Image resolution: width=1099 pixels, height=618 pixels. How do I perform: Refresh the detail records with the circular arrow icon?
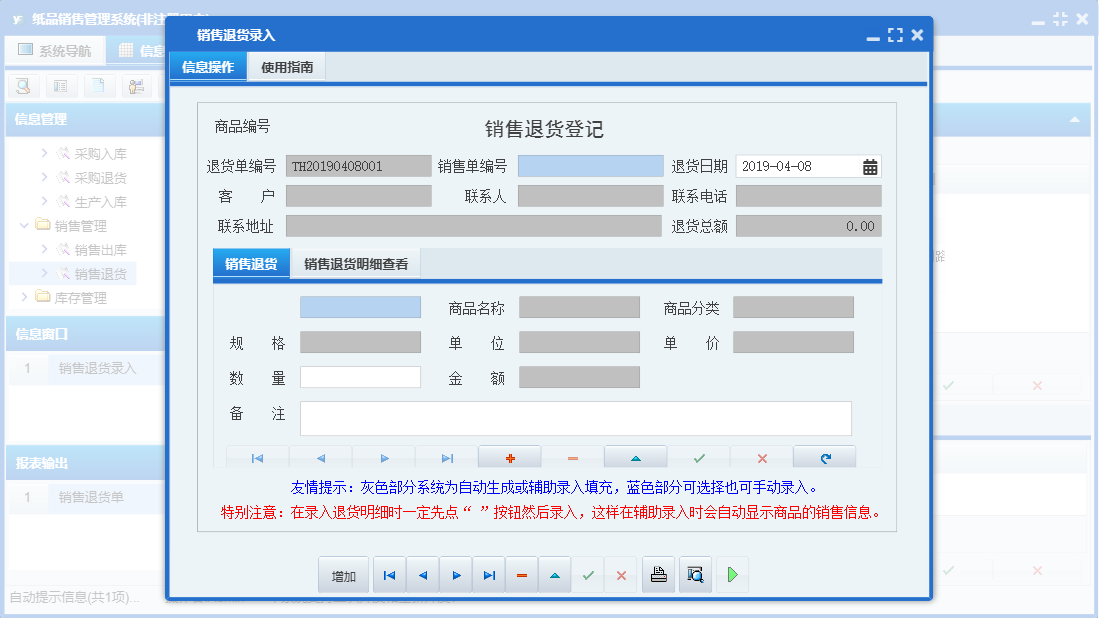824,456
